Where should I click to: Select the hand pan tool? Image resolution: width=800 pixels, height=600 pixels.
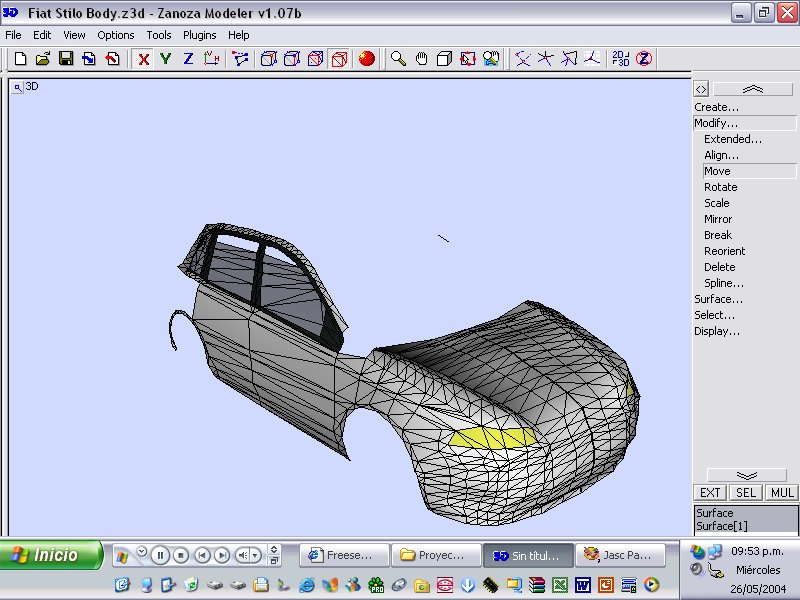click(421, 59)
